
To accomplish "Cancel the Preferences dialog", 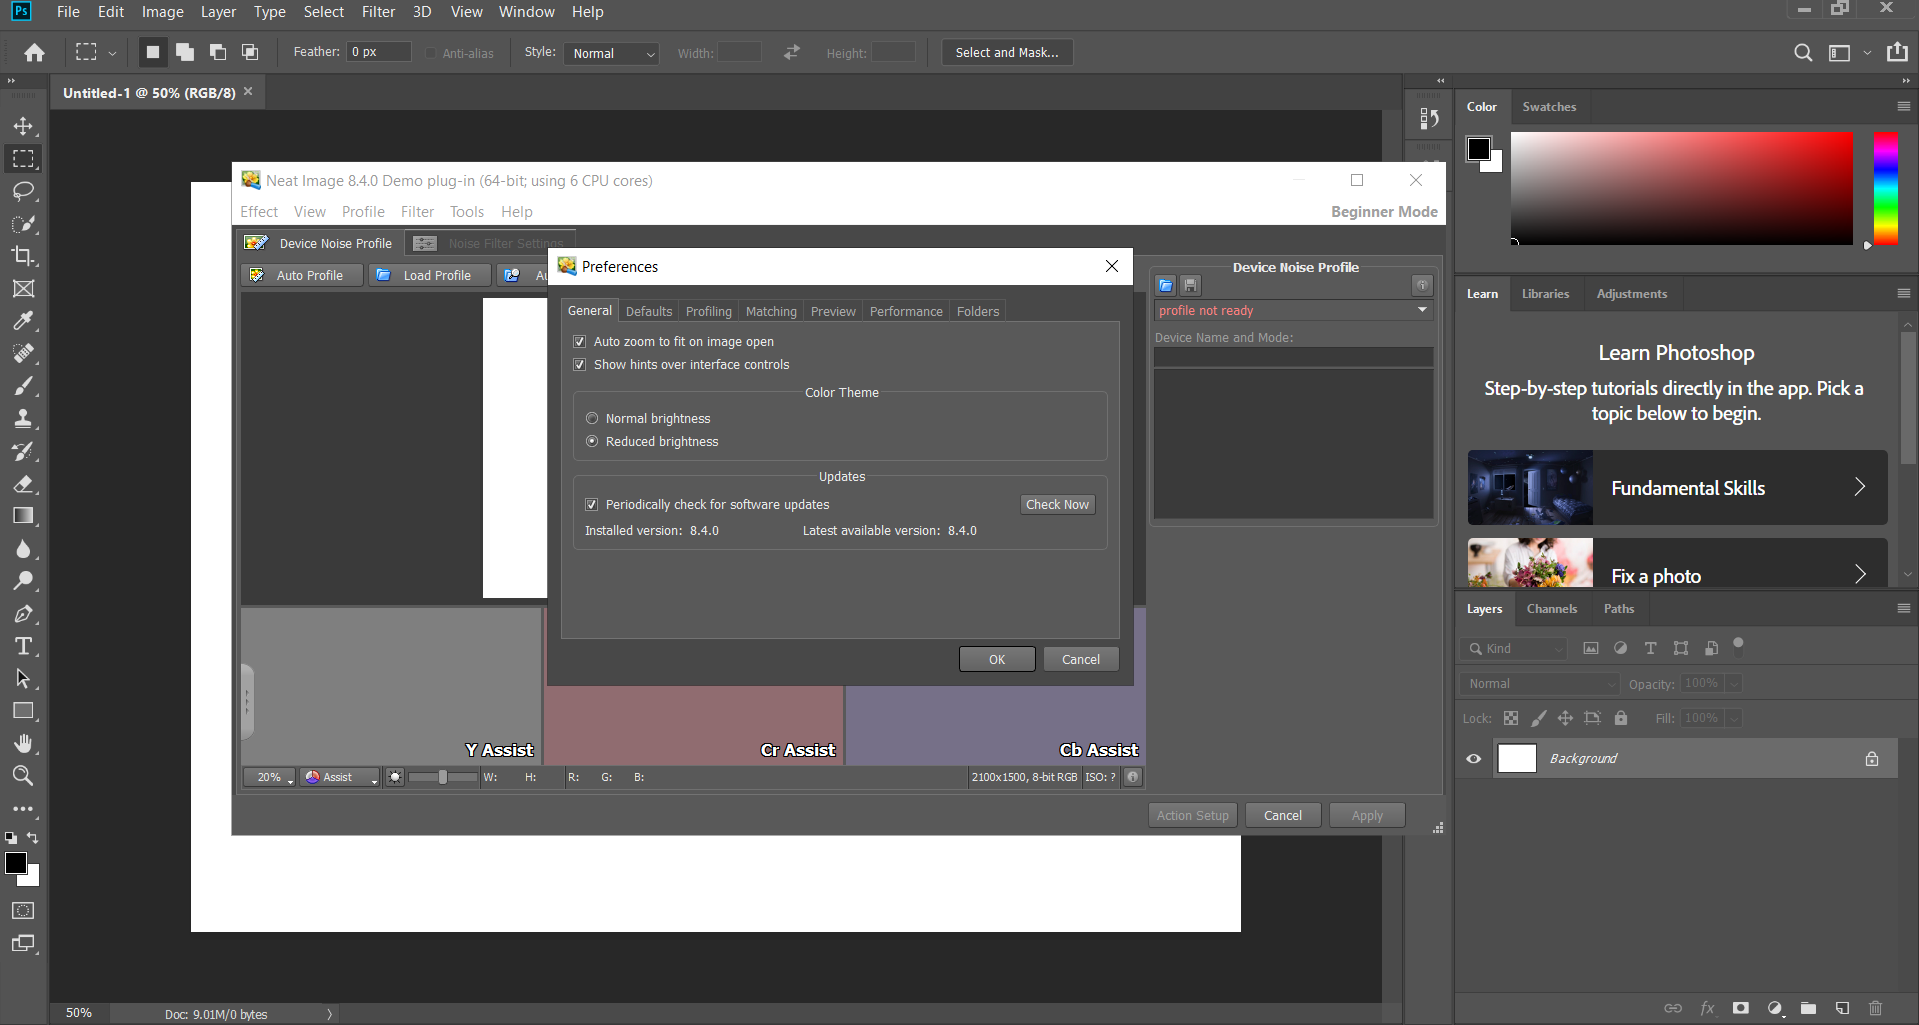I will [x=1081, y=660].
